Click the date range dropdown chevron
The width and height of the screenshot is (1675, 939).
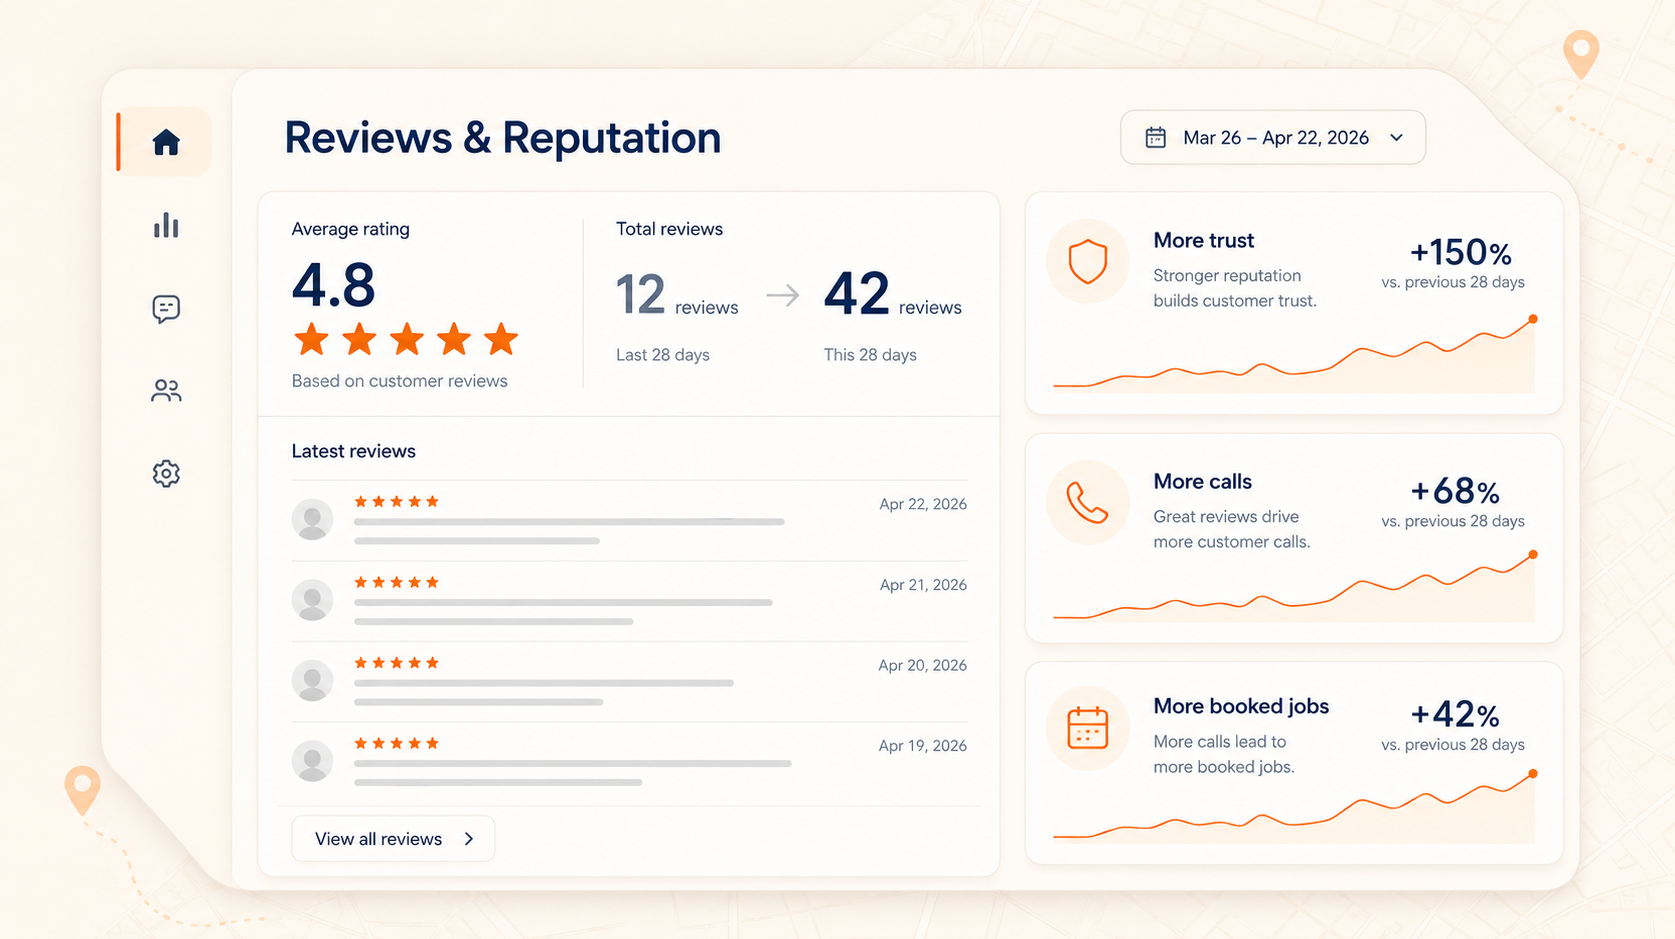pyautogui.click(x=1396, y=138)
